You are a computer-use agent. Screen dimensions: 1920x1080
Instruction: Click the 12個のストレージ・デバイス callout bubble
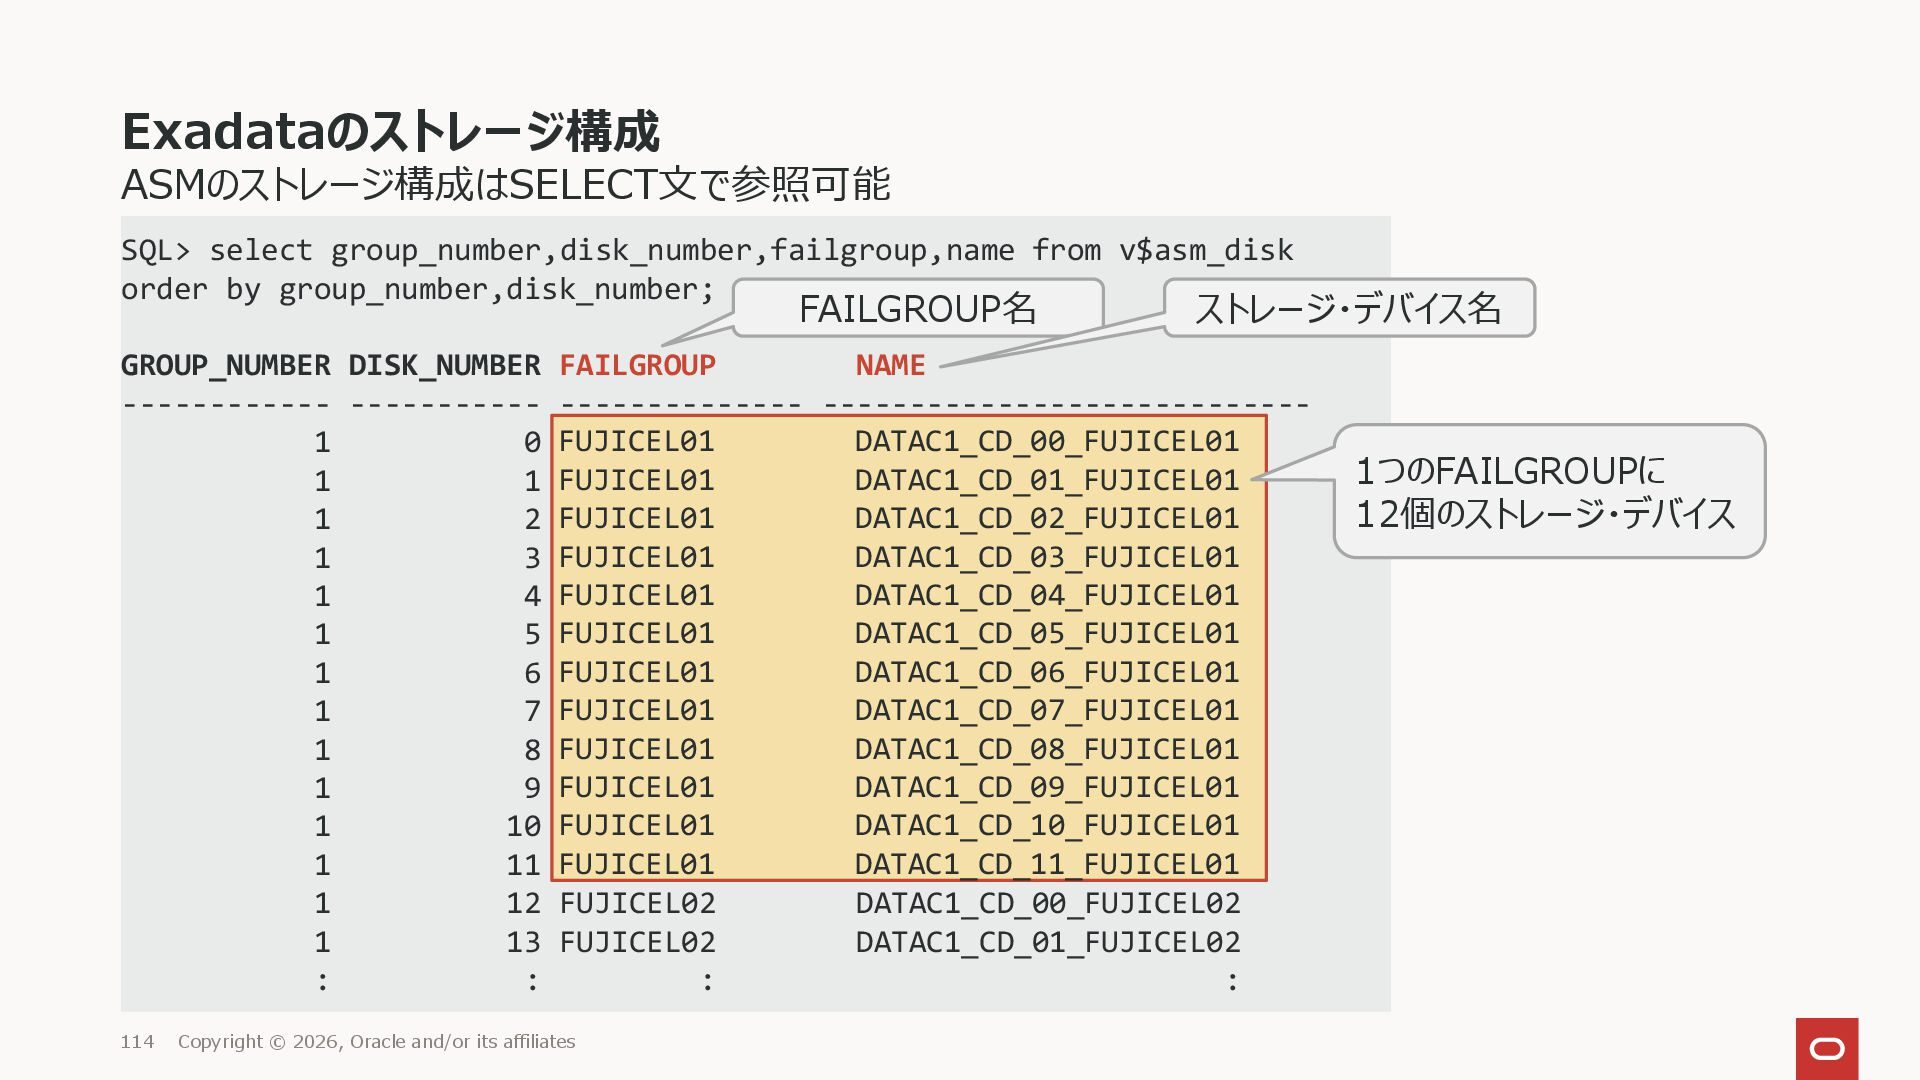pyautogui.click(x=1548, y=491)
